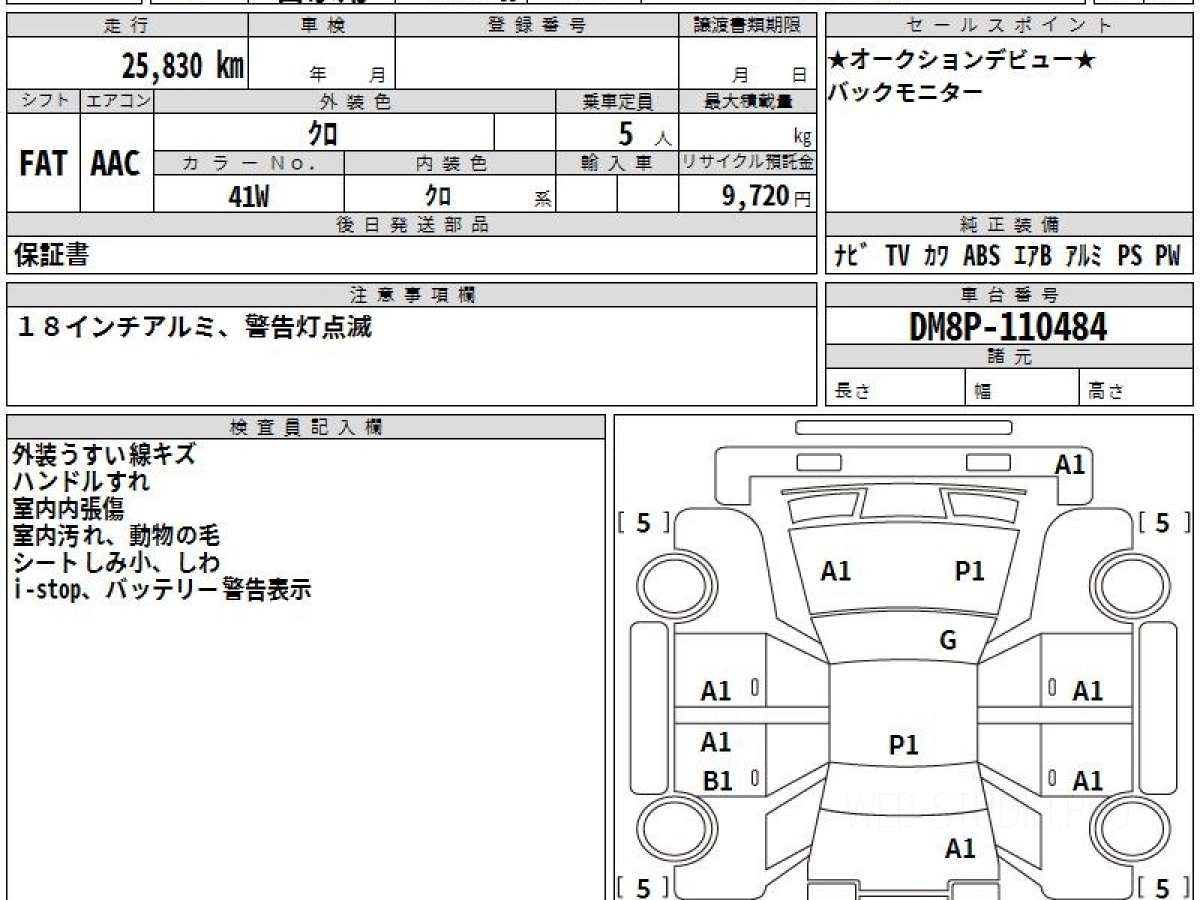1200x900 pixels.
Task: Select the カワ leather equipment mark
Action: [937, 256]
